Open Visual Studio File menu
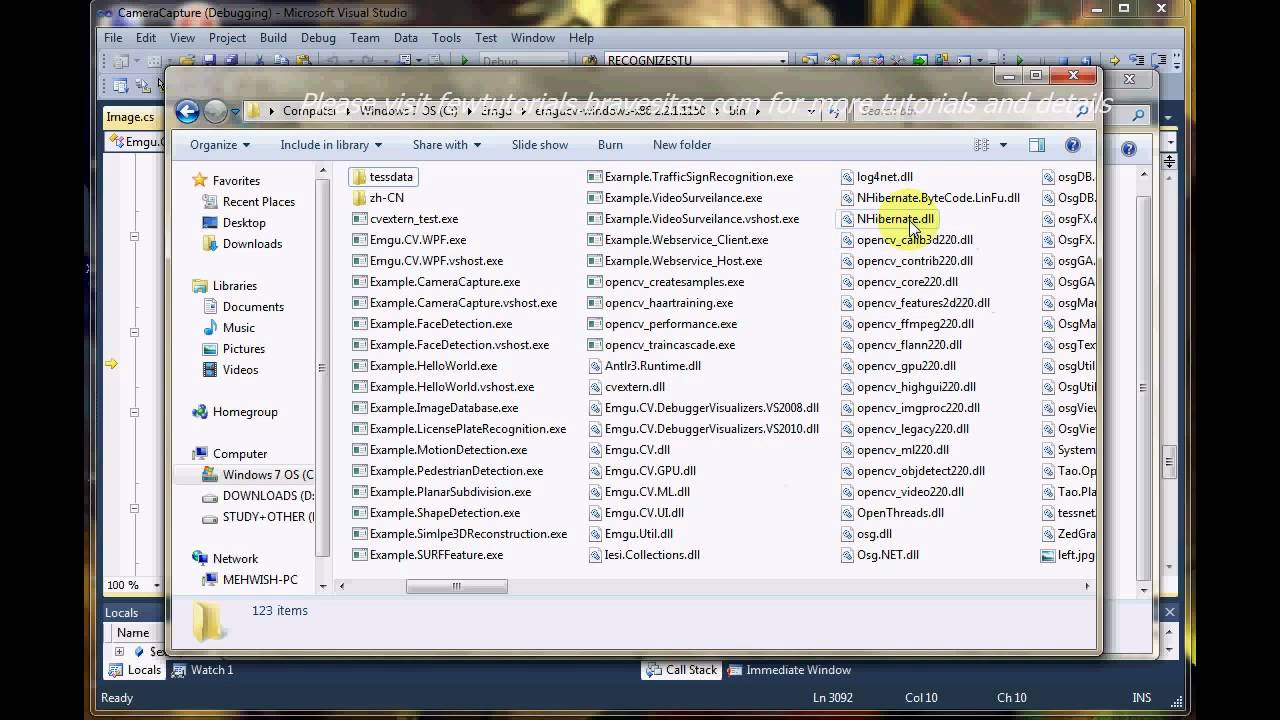This screenshot has height=720, width=1280. click(x=113, y=38)
